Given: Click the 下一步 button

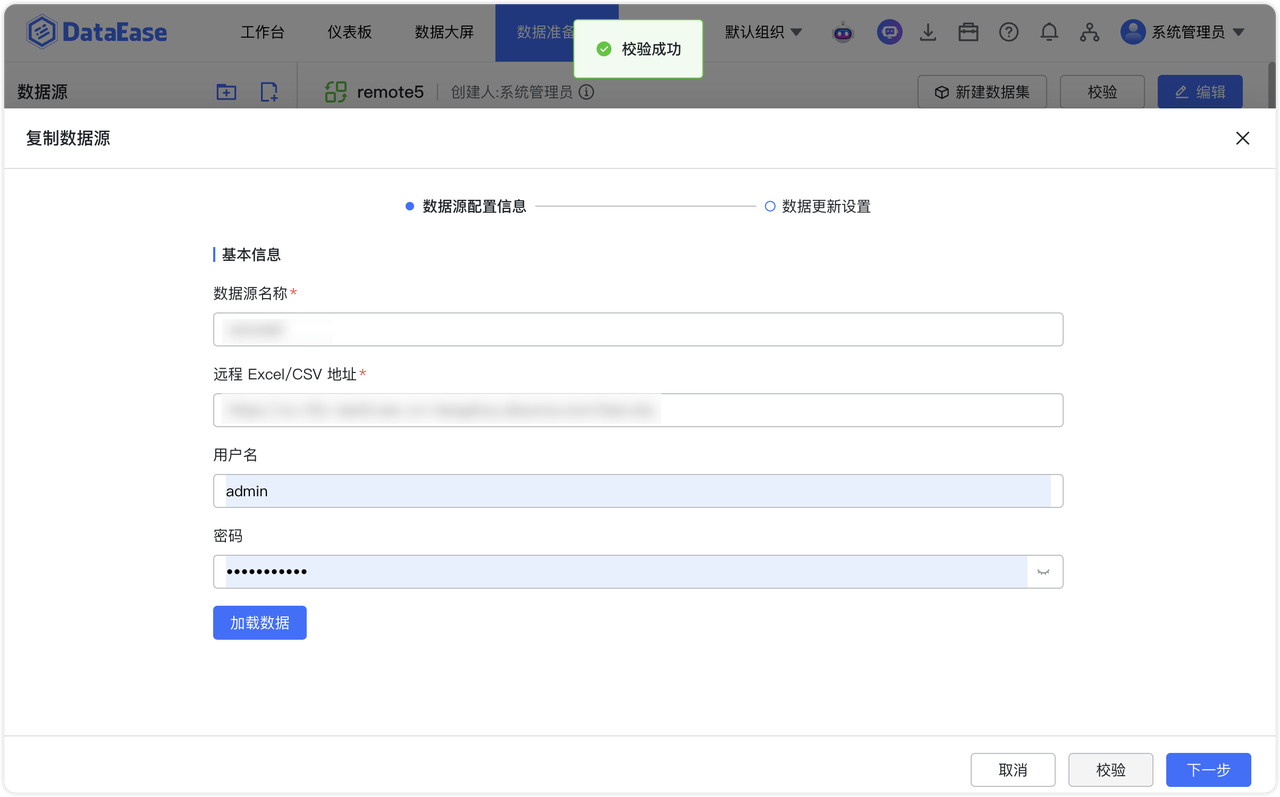Looking at the screenshot, I should (x=1208, y=769).
